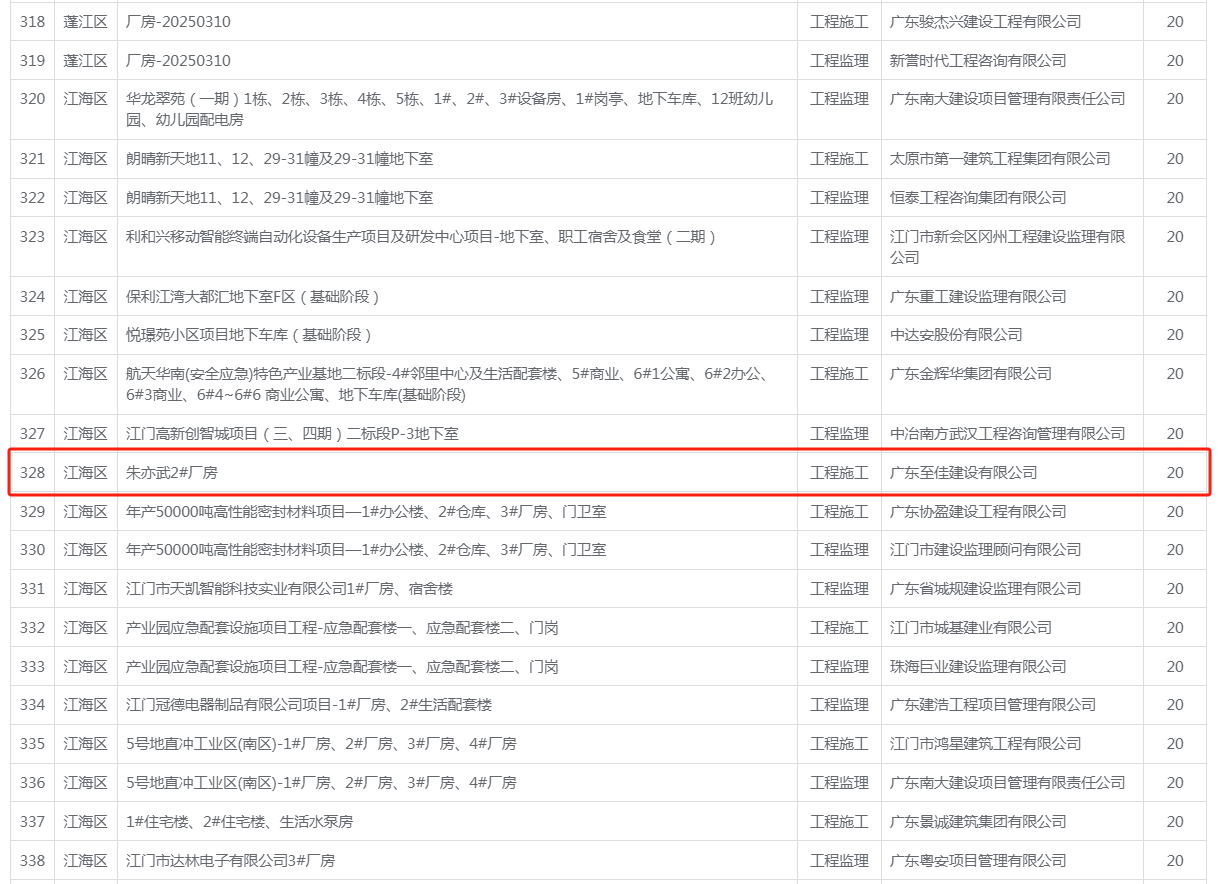
Task: Select project 江门高新创智城项目 二标段P-3地下室
Action: point(292,433)
